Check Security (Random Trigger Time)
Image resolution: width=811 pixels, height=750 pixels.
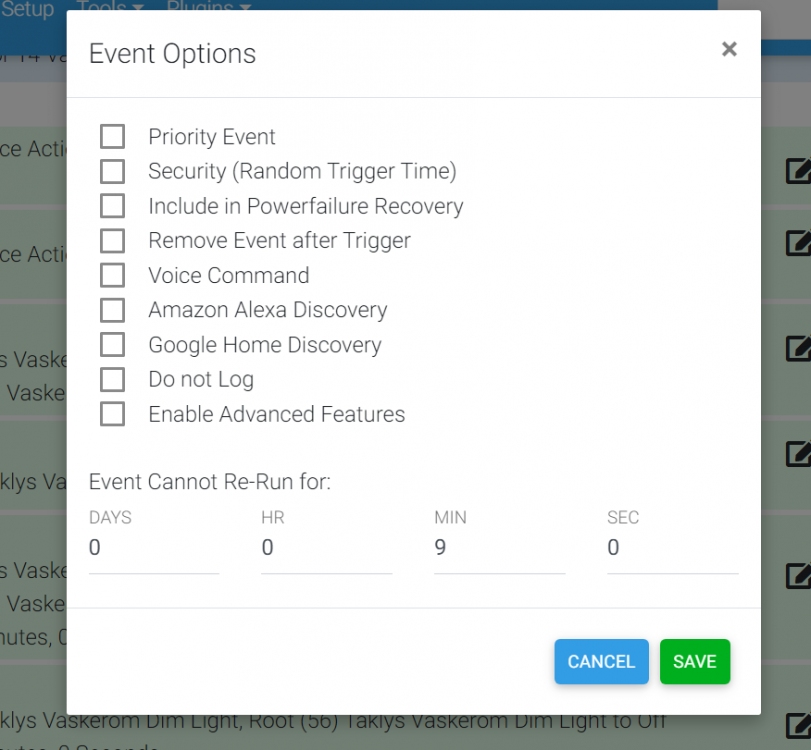[x=112, y=171]
